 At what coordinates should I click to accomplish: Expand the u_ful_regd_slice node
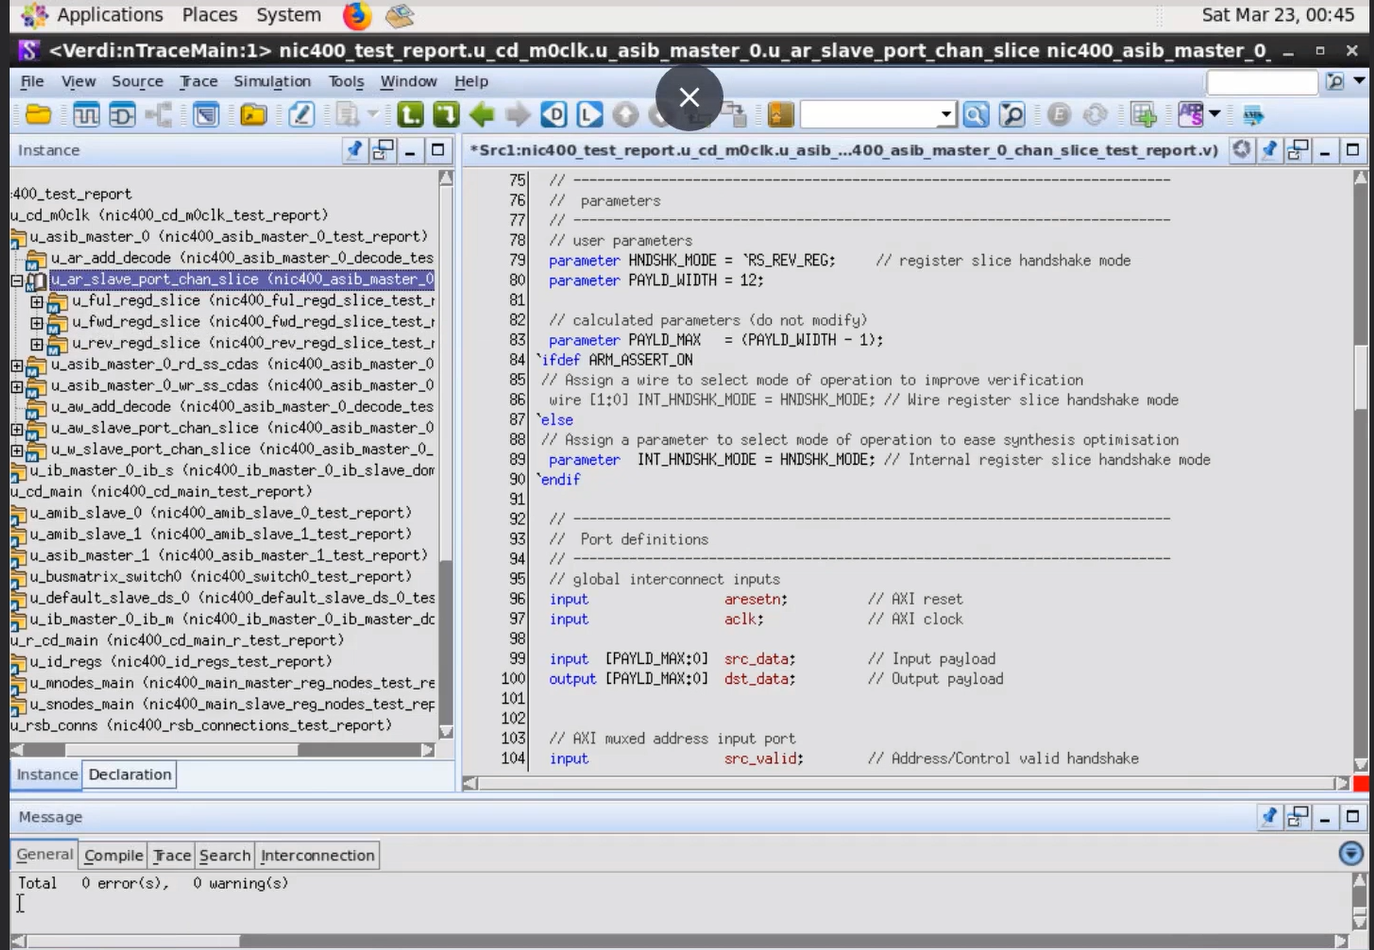(37, 301)
